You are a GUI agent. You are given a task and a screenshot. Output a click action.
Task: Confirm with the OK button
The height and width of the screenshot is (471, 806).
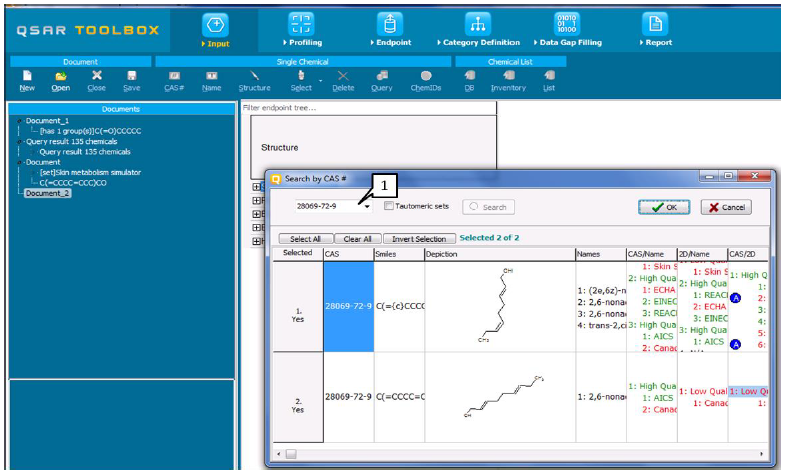click(x=664, y=207)
